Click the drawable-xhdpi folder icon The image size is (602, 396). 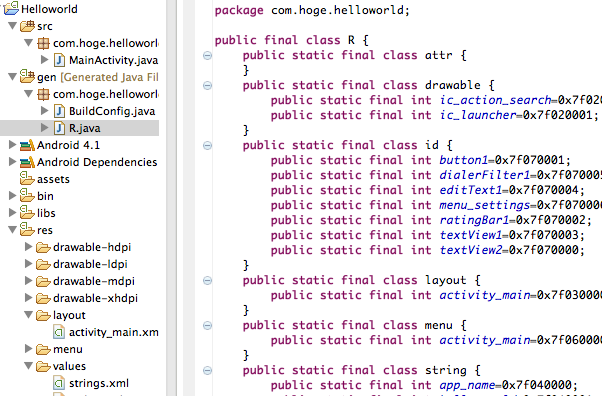click(x=43, y=298)
